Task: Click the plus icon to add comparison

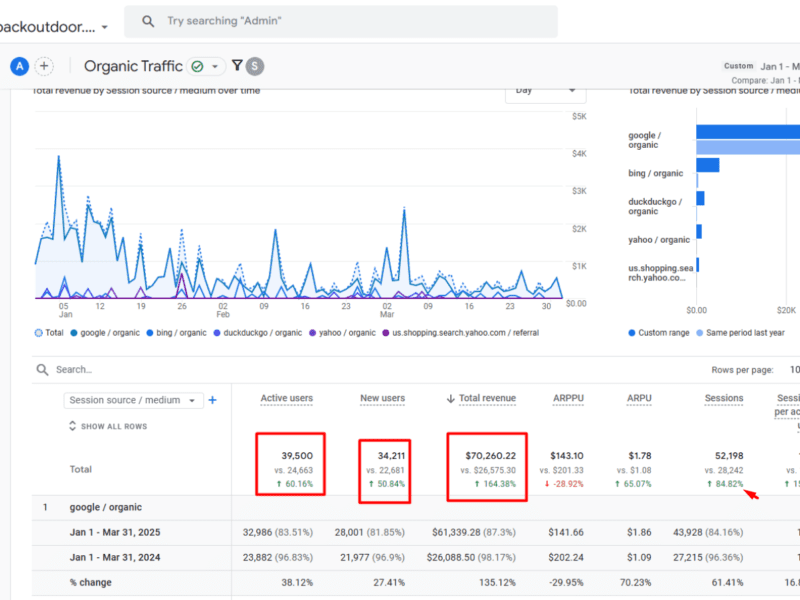Action: point(44,66)
